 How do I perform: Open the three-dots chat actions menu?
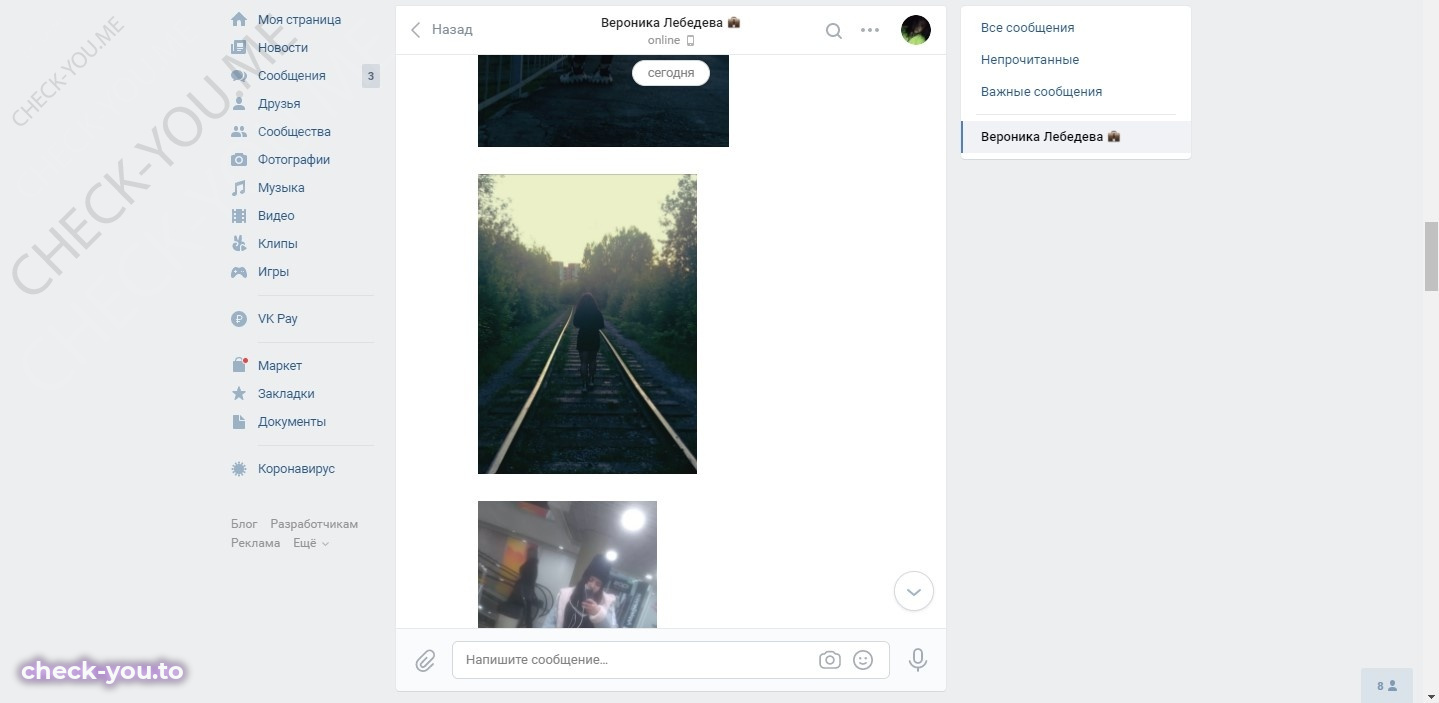(870, 30)
